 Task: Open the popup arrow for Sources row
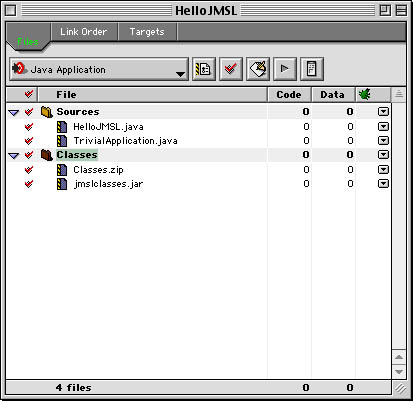[x=383, y=112]
